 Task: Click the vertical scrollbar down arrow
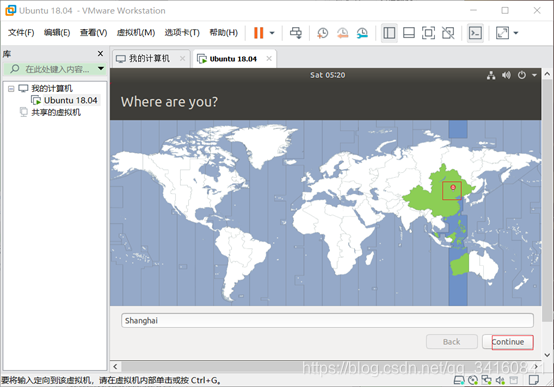click(x=547, y=355)
